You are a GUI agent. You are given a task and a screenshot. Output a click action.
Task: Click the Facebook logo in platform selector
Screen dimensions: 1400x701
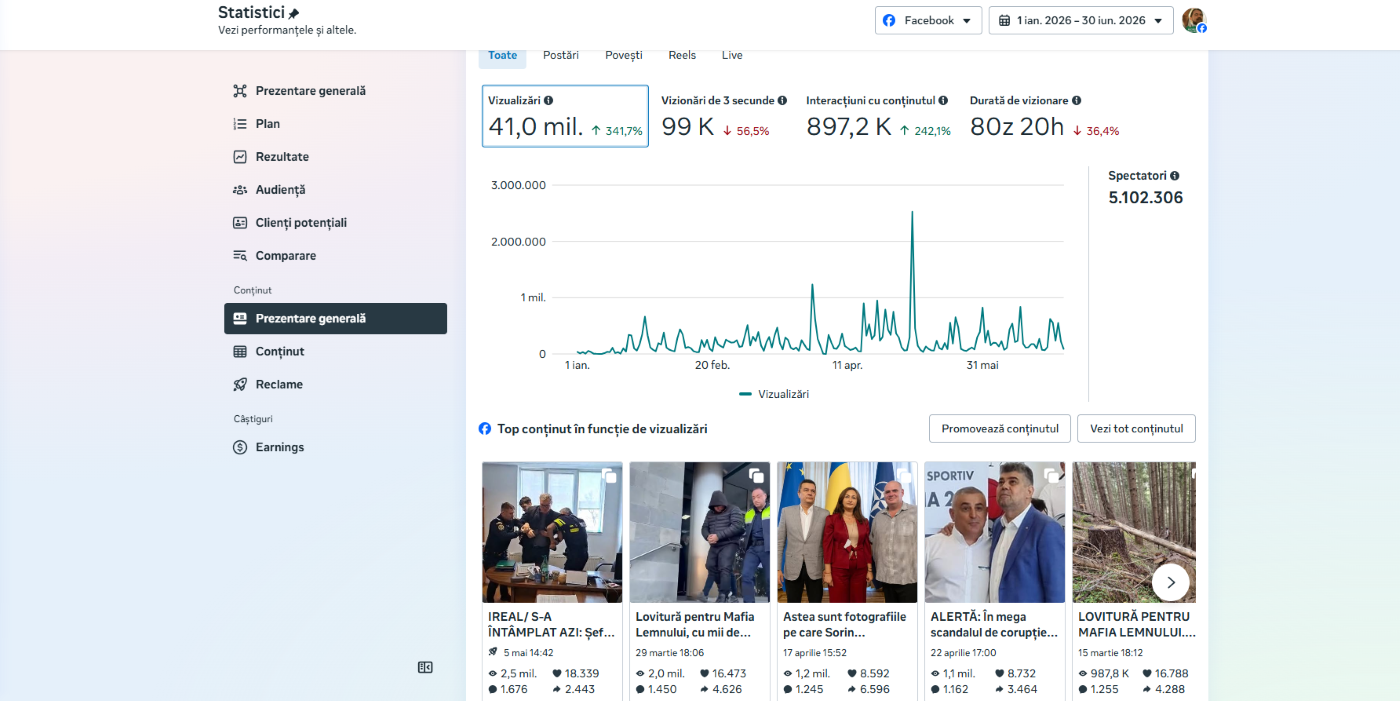[889, 20]
